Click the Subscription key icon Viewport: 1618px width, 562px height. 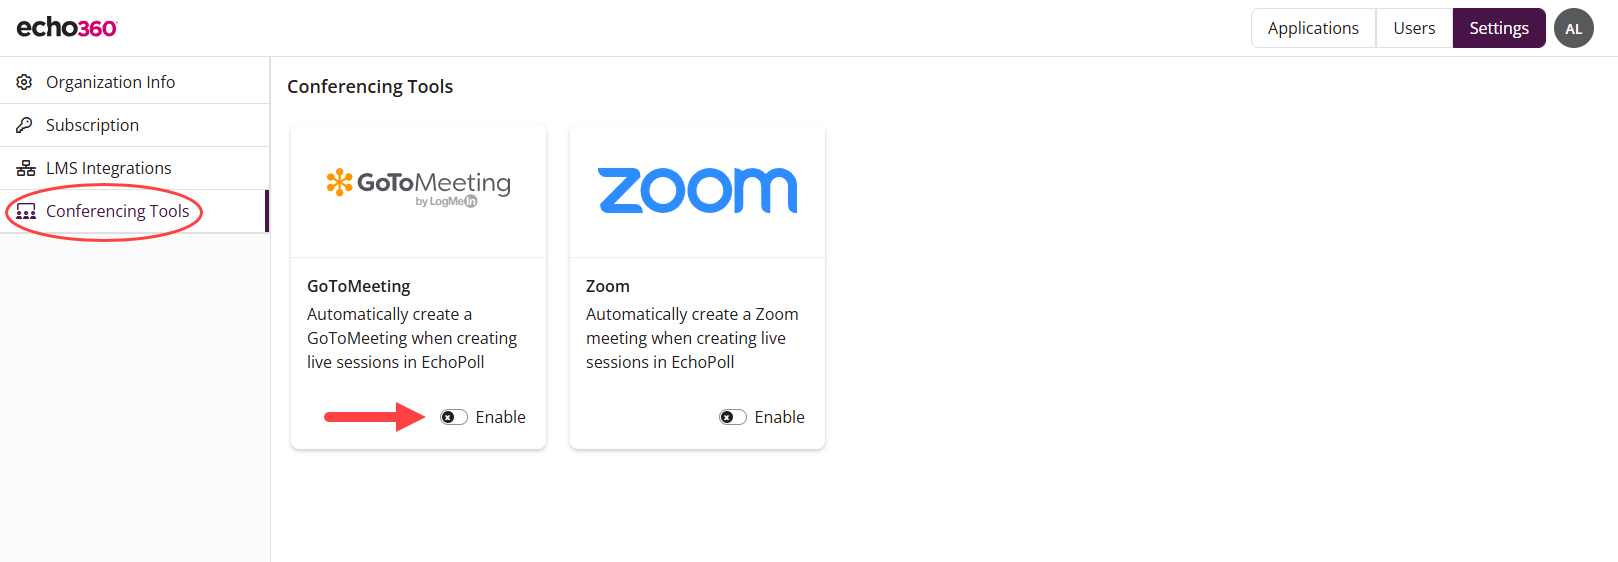25,125
